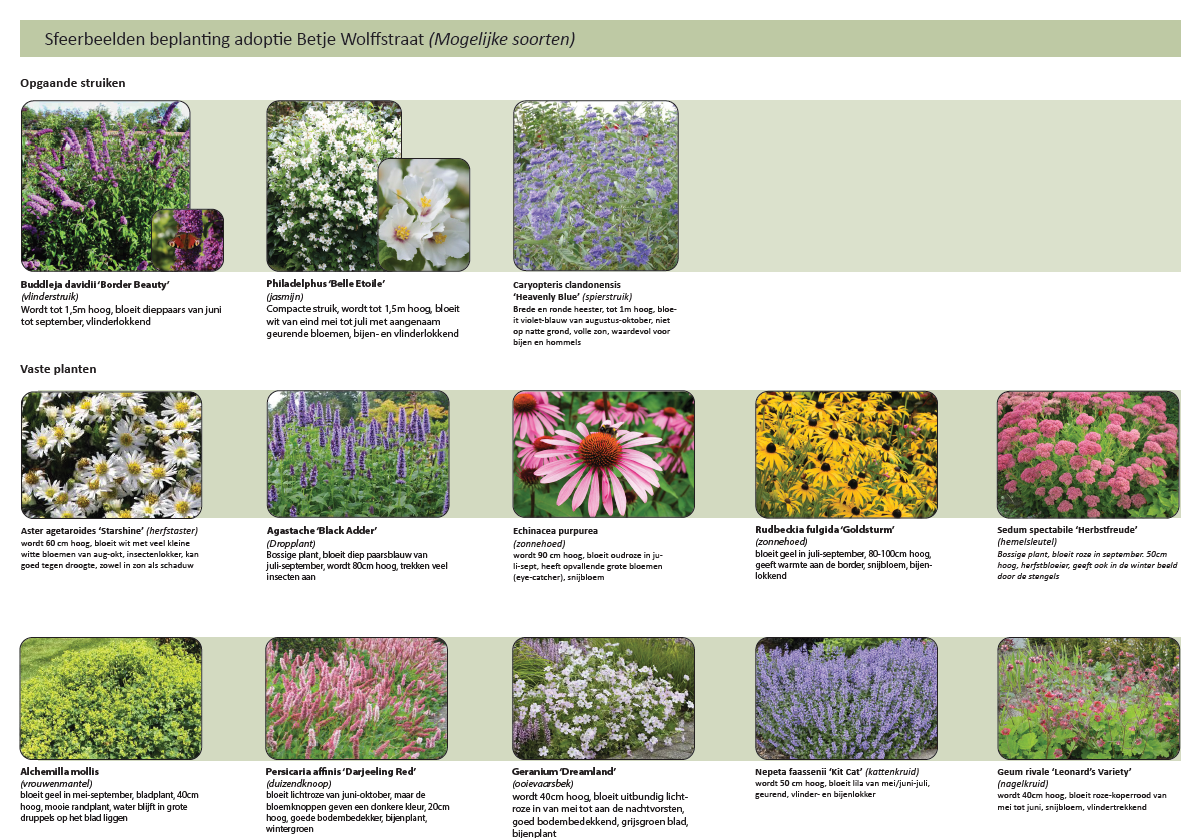Image resolution: width=1198 pixels, height=838 pixels.
Task: Click the Agastache 'Black Adder' photo
Action: point(357,454)
